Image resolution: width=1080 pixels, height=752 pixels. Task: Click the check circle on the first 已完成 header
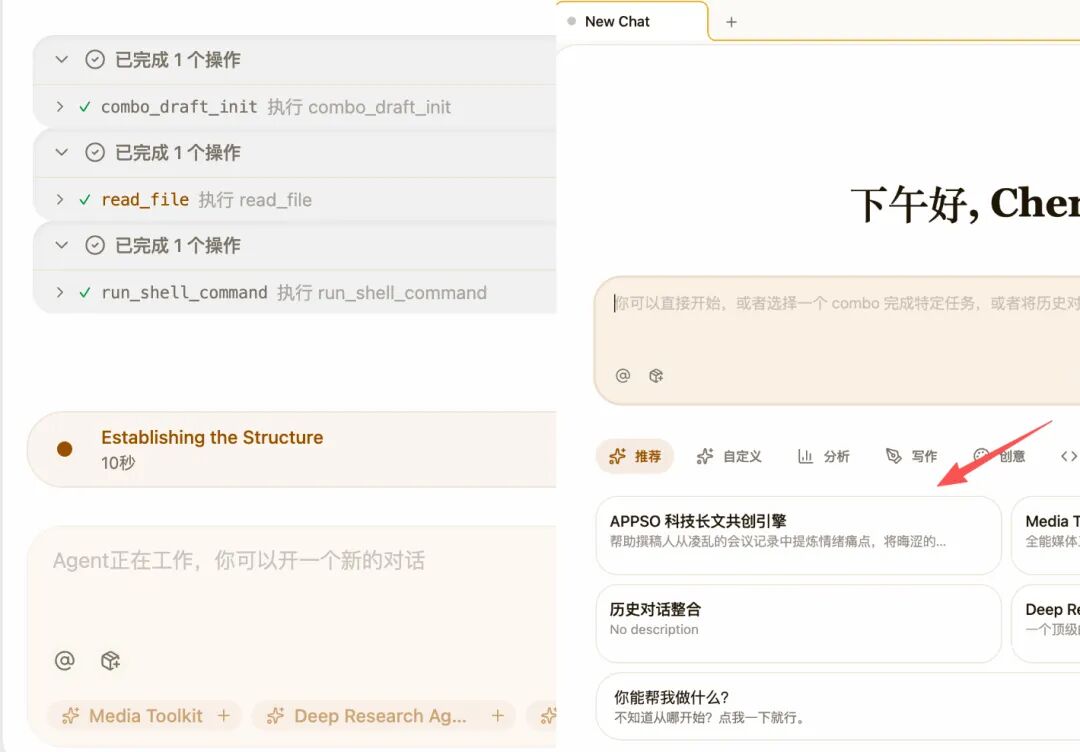95,59
